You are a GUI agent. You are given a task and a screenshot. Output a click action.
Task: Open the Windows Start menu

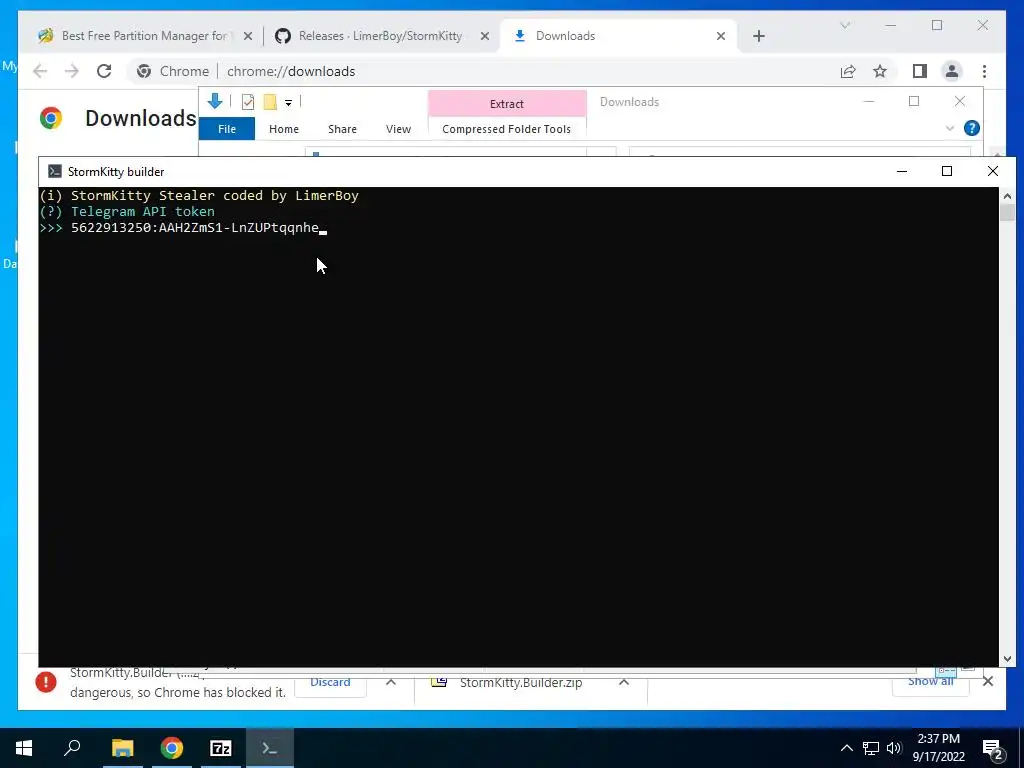click(24, 748)
